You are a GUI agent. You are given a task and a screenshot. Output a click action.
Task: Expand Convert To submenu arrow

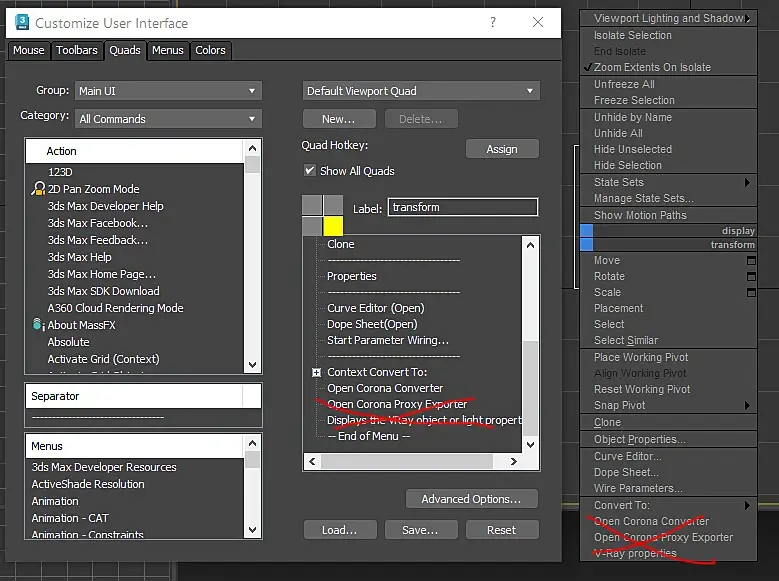747,505
